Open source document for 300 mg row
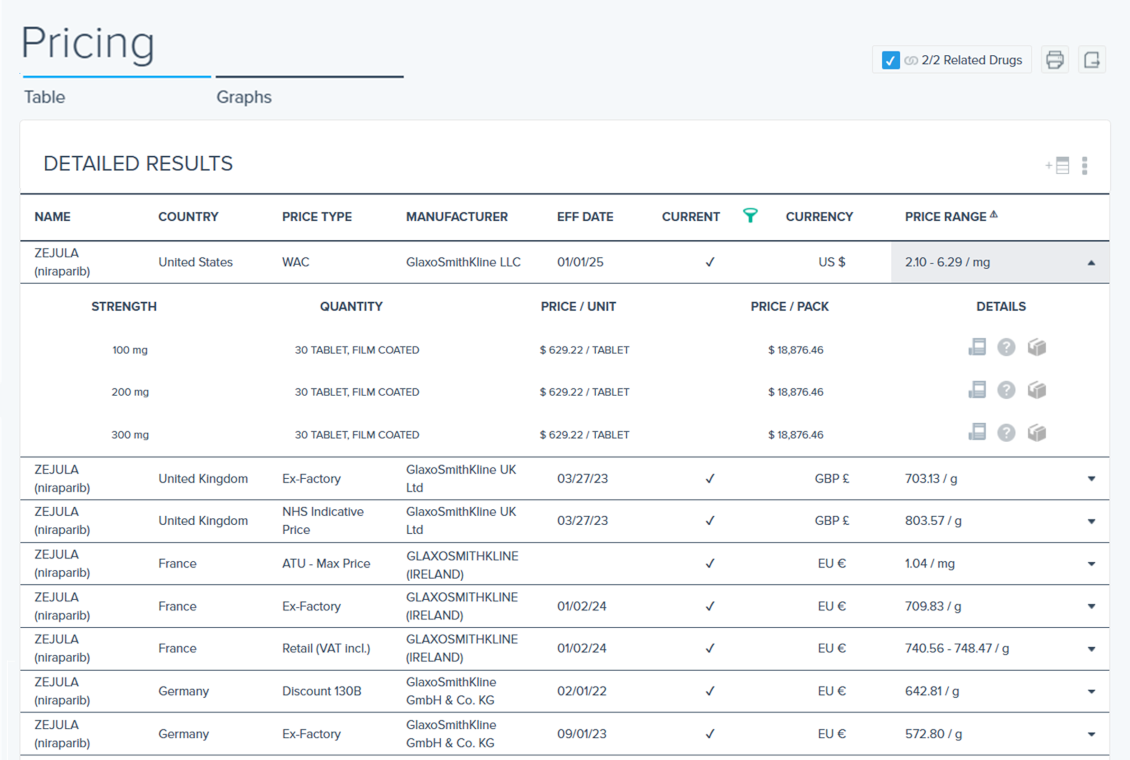 [x=976, y=432]
